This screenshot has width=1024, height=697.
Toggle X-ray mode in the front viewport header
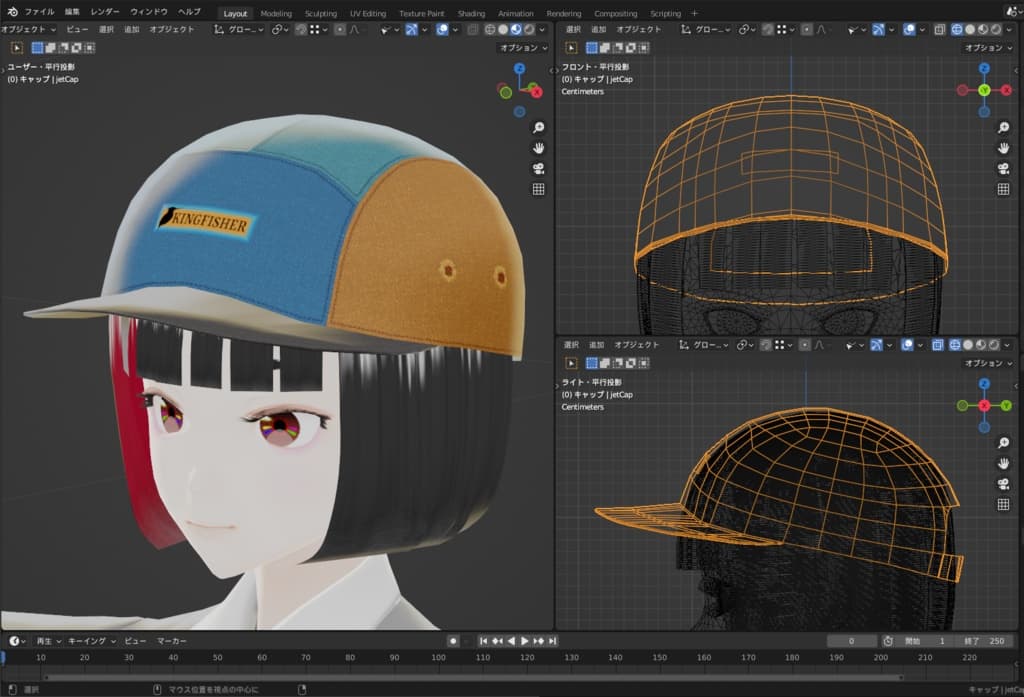(938, 29)
